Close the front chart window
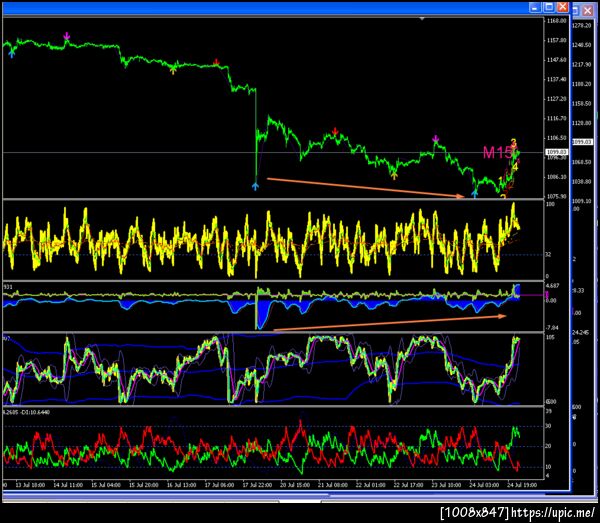Screen dimensions: 600x523 coord(562,7)
